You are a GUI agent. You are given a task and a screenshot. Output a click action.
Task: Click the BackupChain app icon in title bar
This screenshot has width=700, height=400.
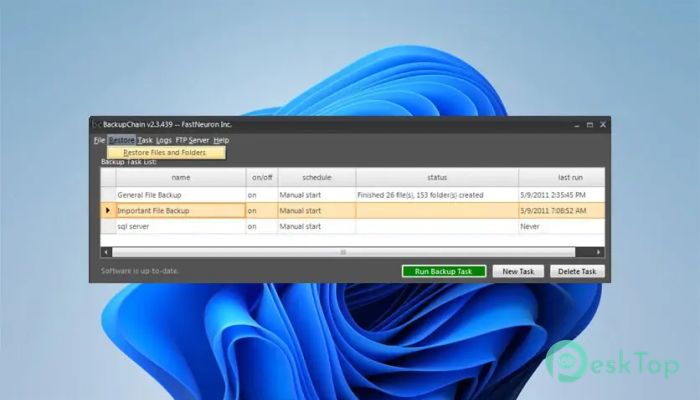point(96,125)
